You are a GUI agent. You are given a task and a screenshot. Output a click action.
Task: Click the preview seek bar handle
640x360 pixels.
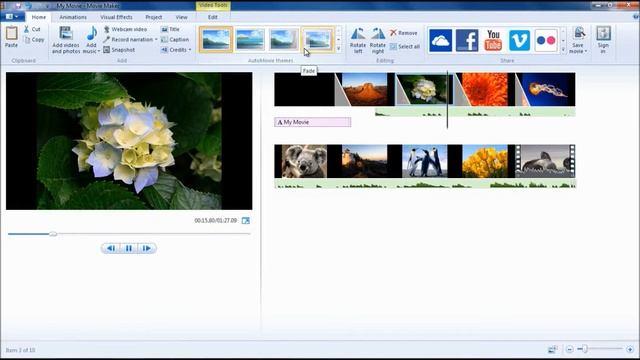(53, 234)
